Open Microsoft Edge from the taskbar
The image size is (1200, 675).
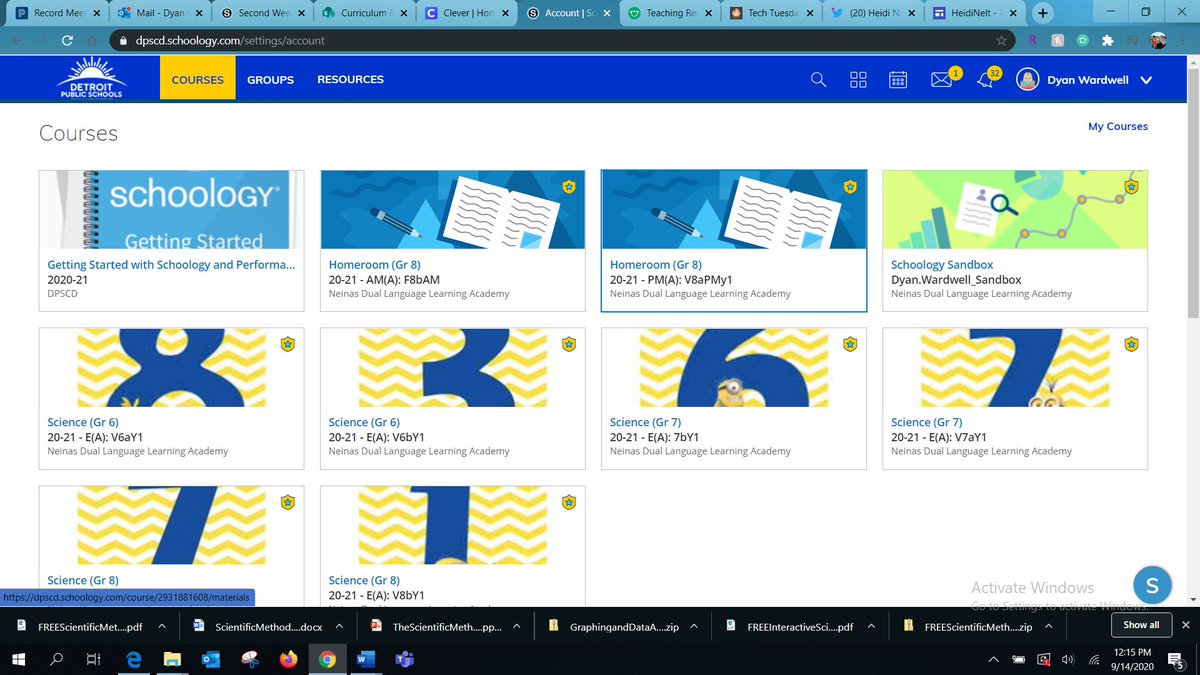point(132,660)
